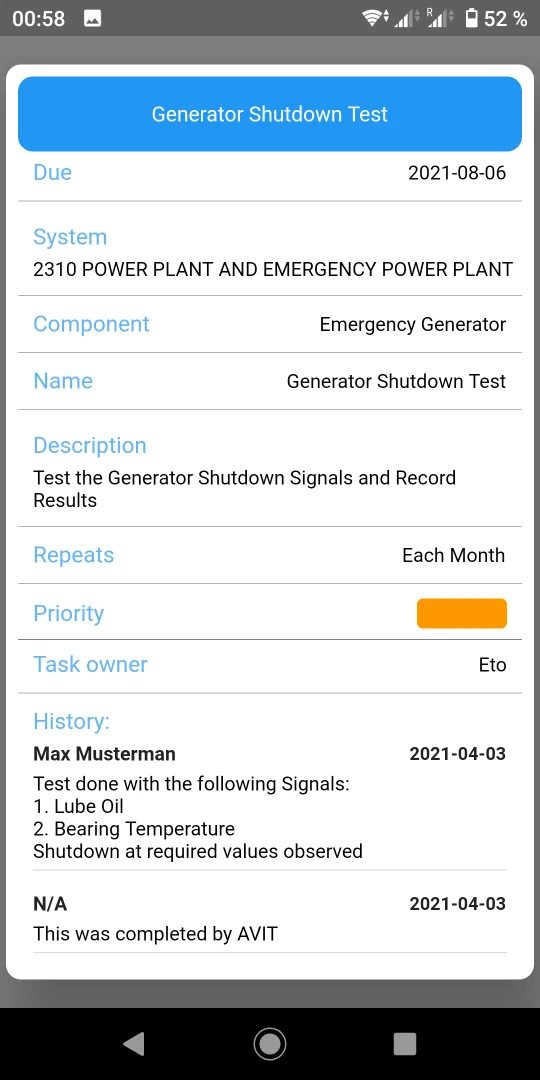Click the orange Priority color swatch
The height and width of the screenshot is (1080, 540).
click(461, 613)
